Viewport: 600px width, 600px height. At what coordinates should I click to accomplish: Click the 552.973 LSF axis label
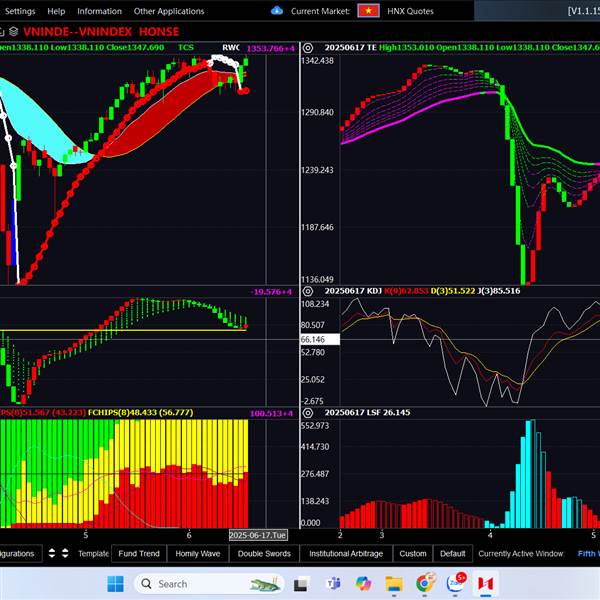click(x=315, y=426)
